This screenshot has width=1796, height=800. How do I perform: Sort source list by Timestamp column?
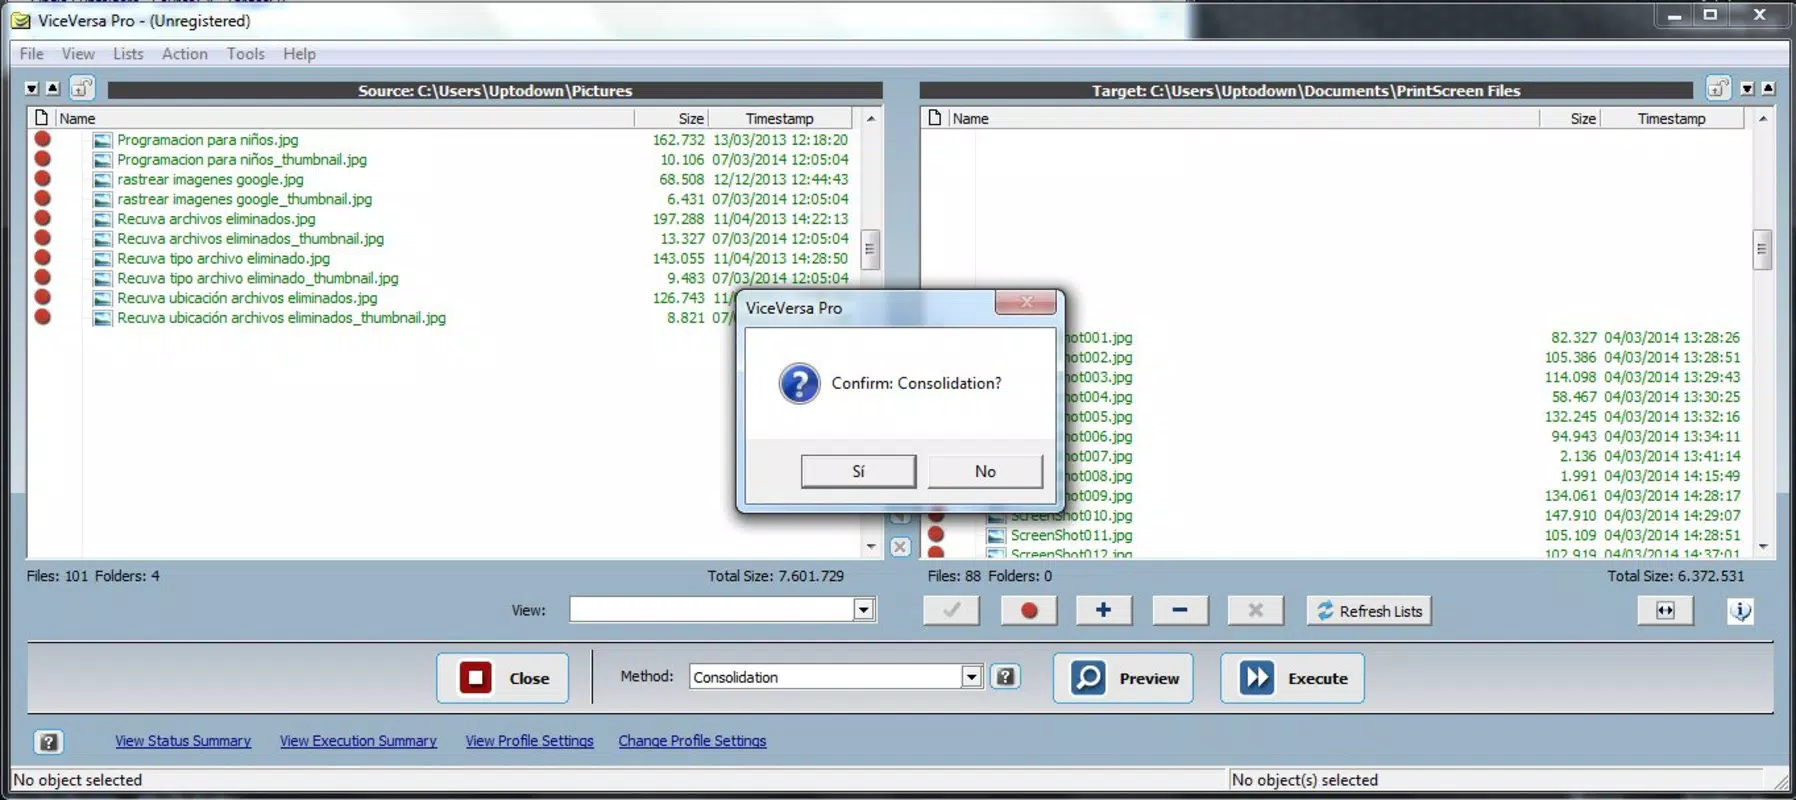(780, 118)
